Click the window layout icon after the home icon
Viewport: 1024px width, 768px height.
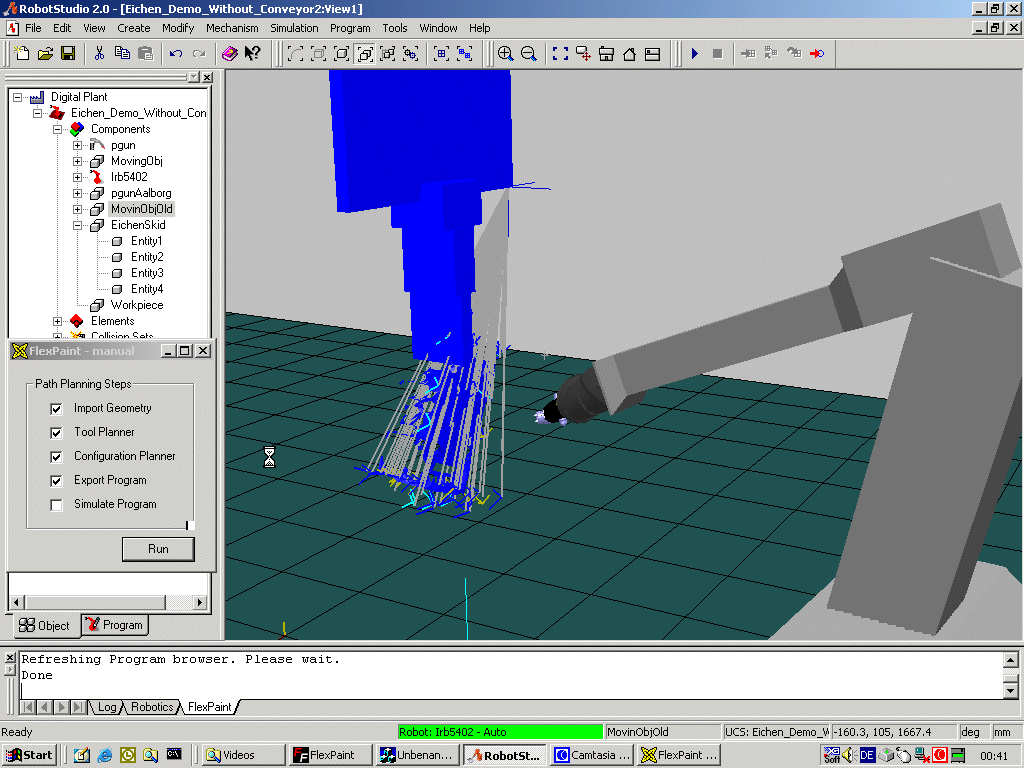coord(652,54)
